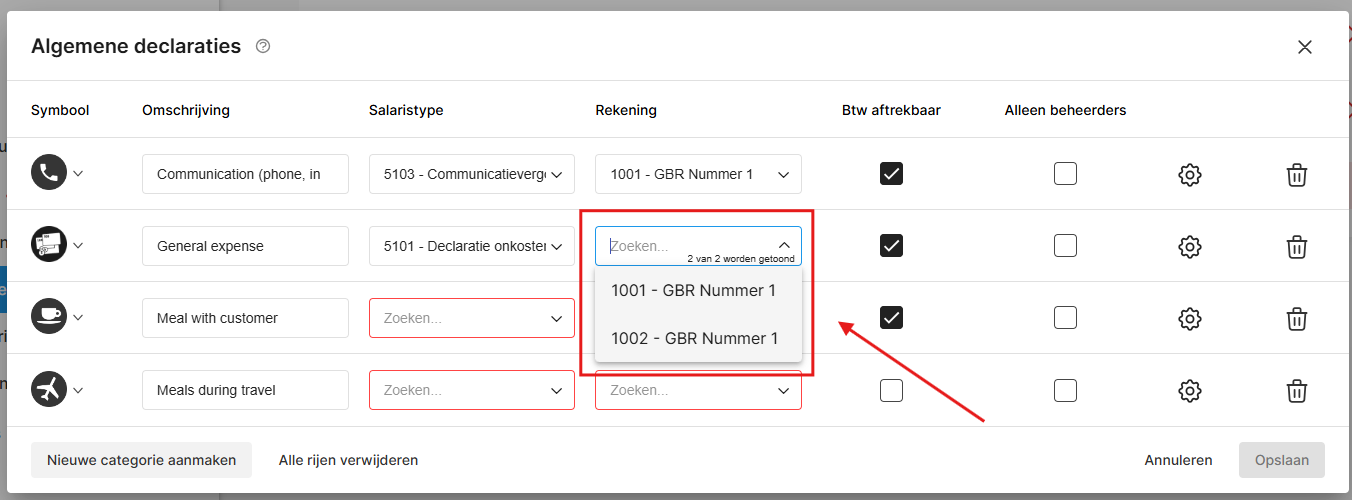Viewport: 1352px width, 500px height.
Task: Click the Rekening column header
Action: pos(626,110)
